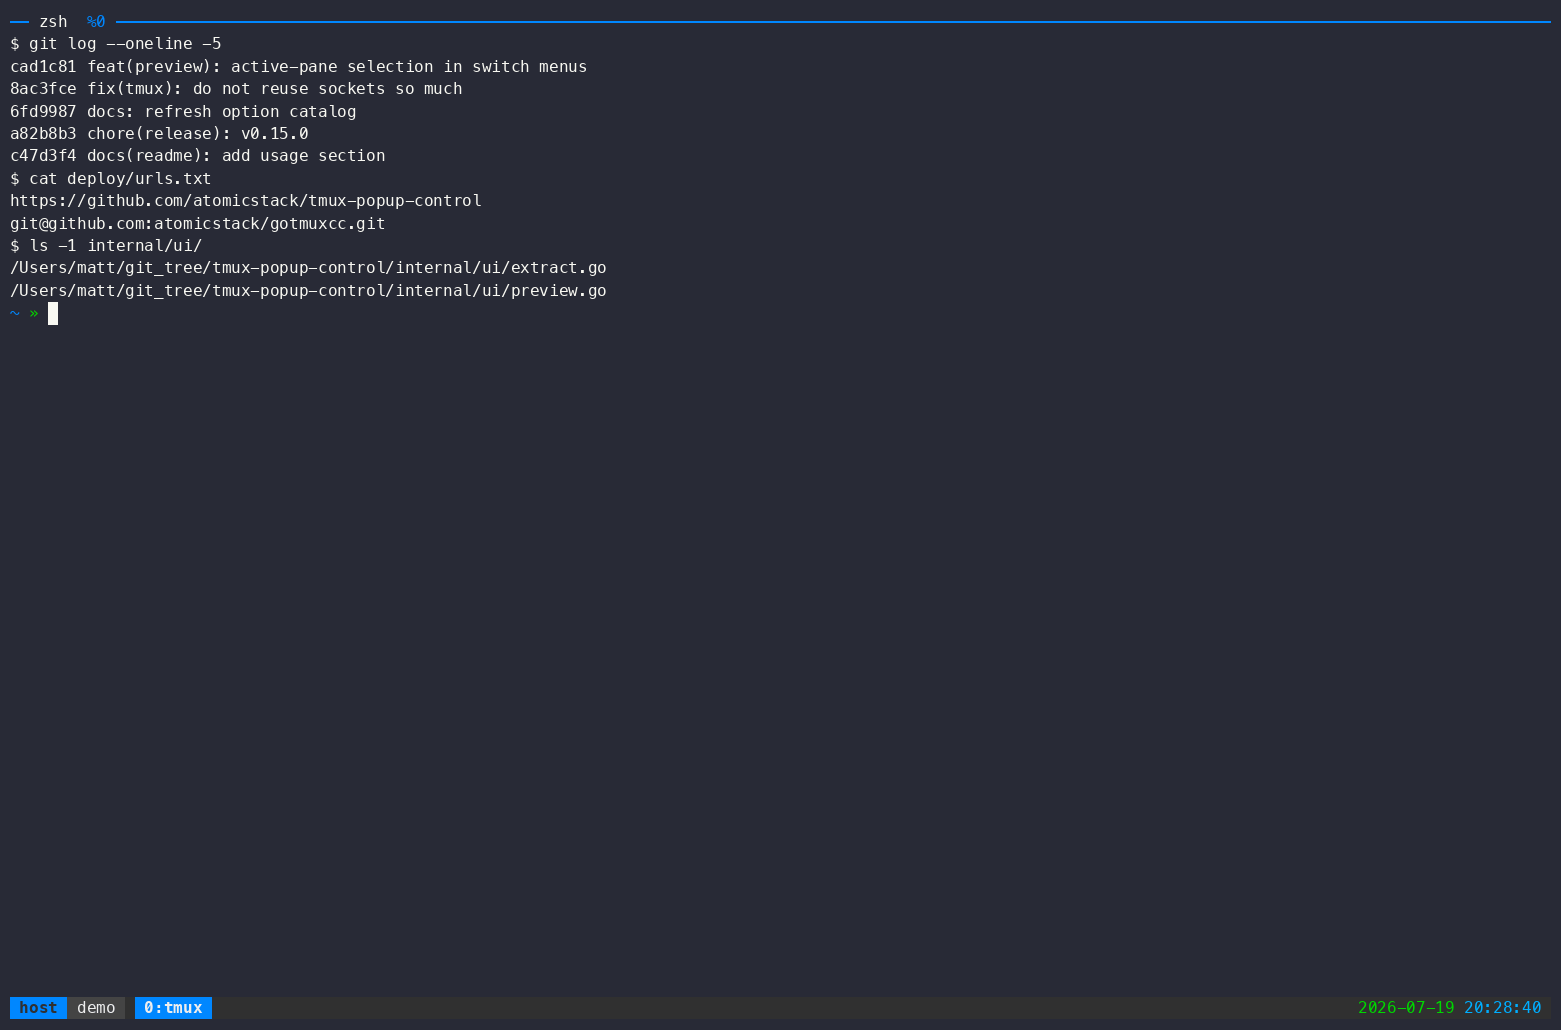Click the date 2026-07-19 in status bar
1561x1030 pixels.
click(1406, 1008)
